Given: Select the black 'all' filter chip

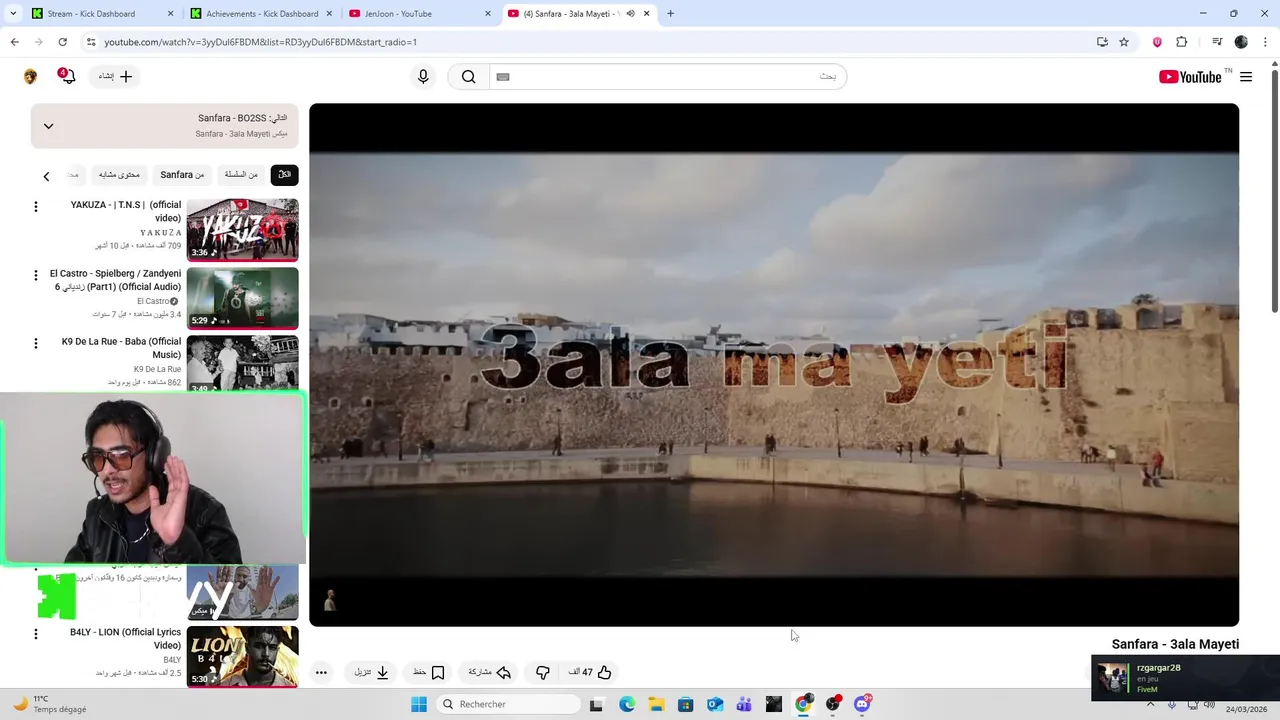Looking at the screenshot, I should [x=284, y=175].
